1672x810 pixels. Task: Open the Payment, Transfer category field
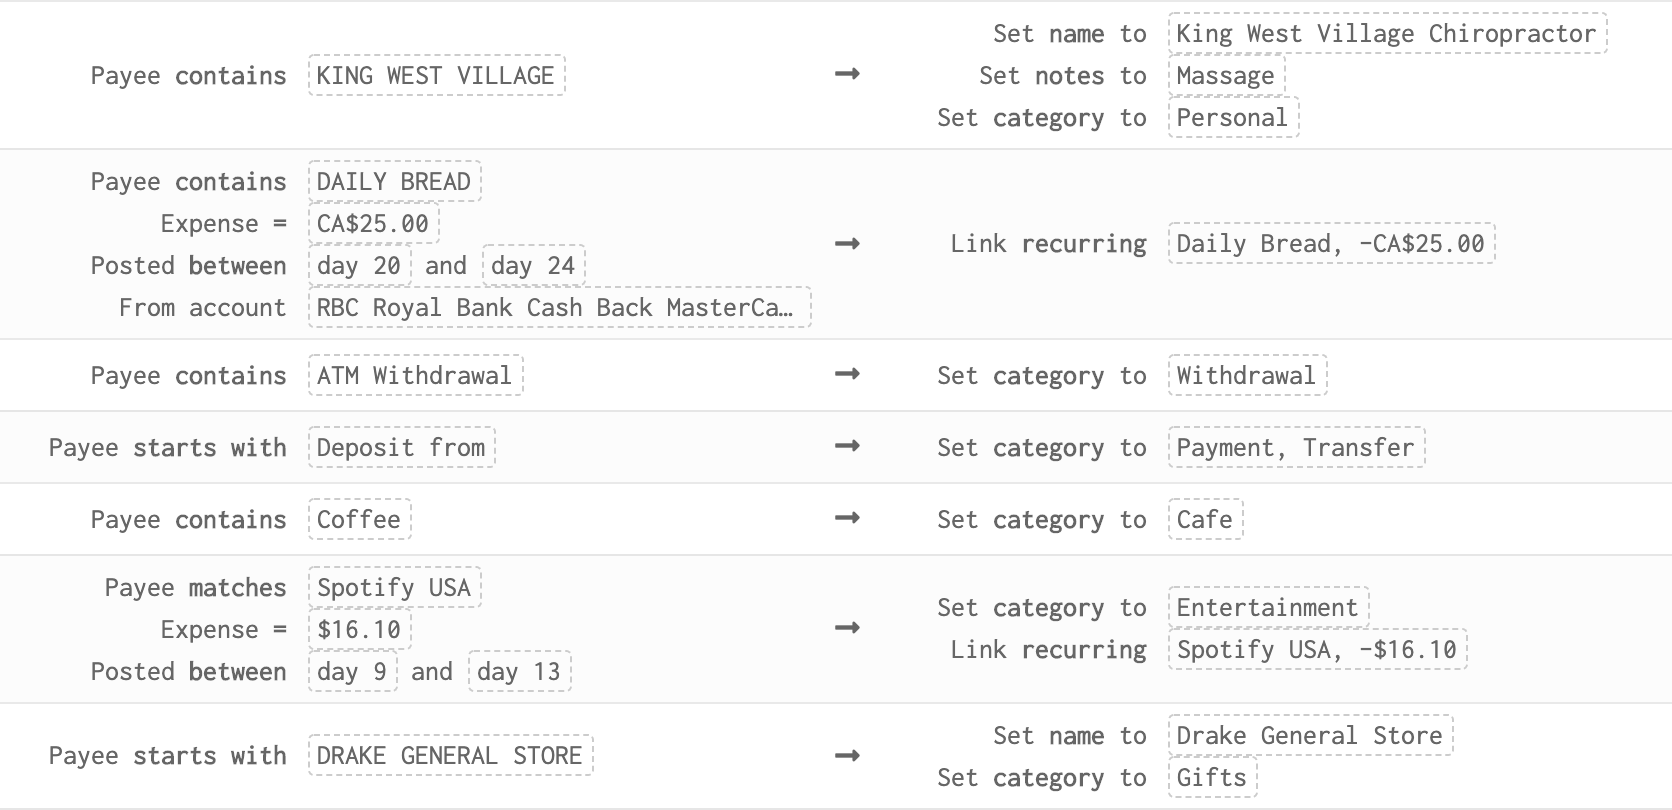tap(1296, 448)
